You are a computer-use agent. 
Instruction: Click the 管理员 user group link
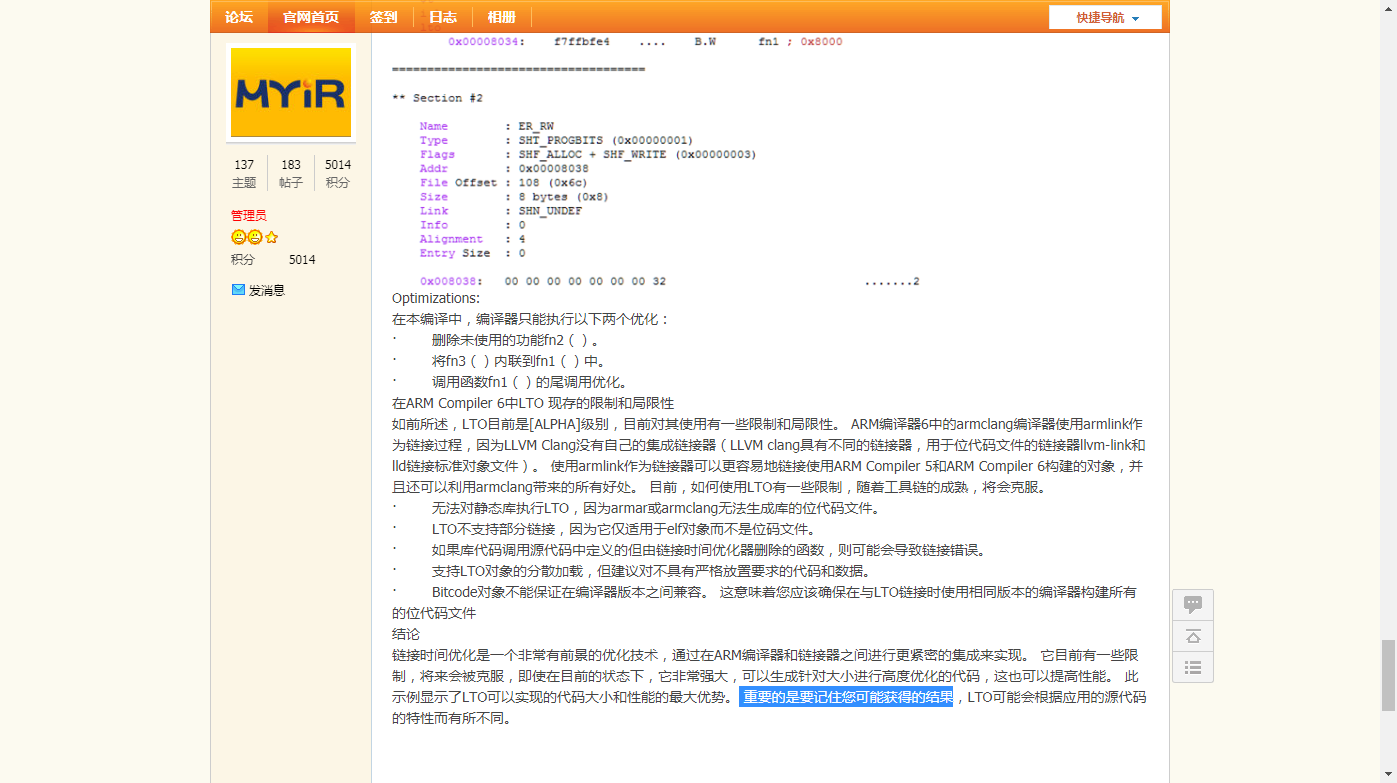click(x=249, y=215)
